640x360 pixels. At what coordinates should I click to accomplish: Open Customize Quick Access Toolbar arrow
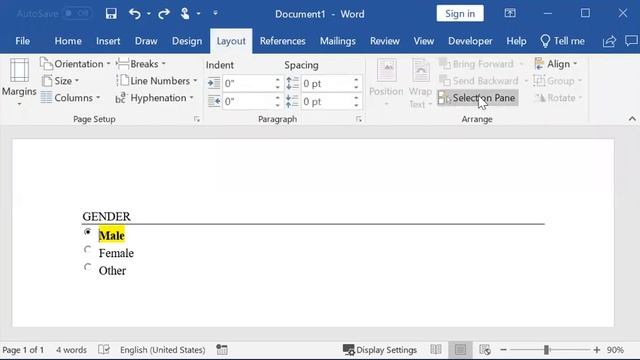coord(215,13)
